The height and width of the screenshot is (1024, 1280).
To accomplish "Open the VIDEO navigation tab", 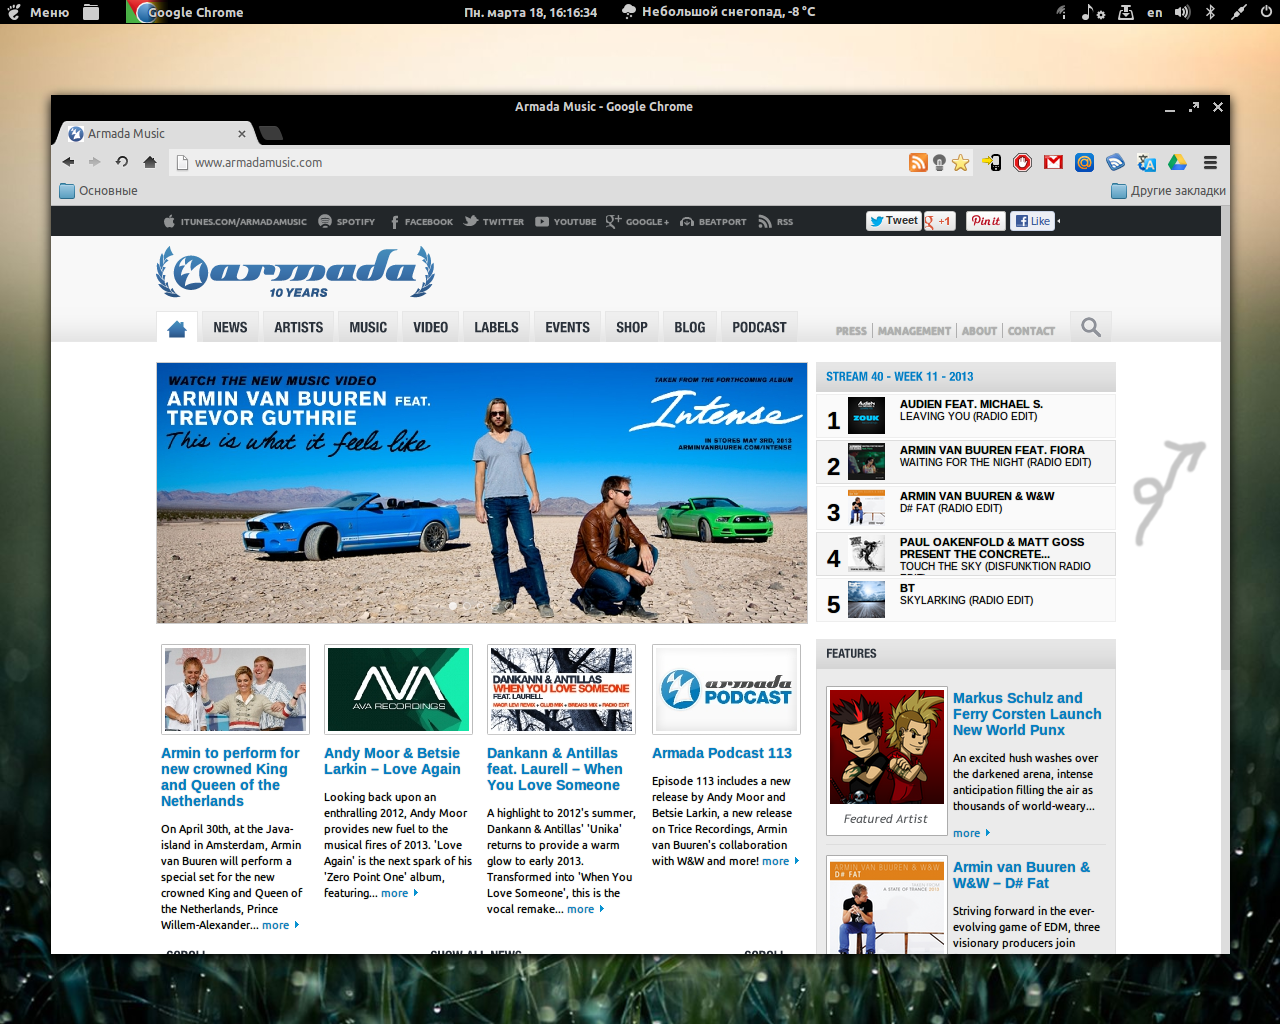I will (431, 327).
